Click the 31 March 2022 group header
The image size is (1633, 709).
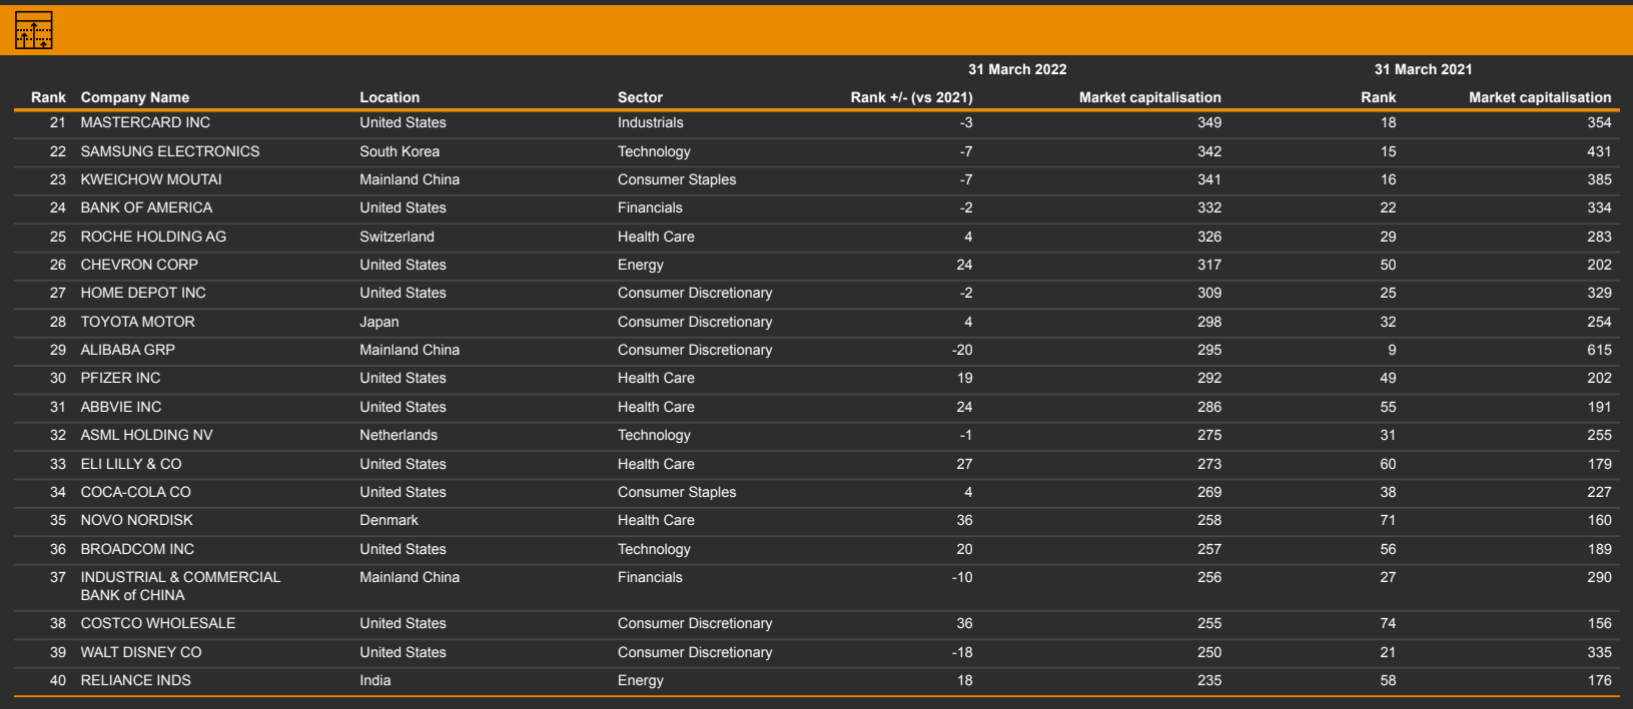(x=1017, y=69)
